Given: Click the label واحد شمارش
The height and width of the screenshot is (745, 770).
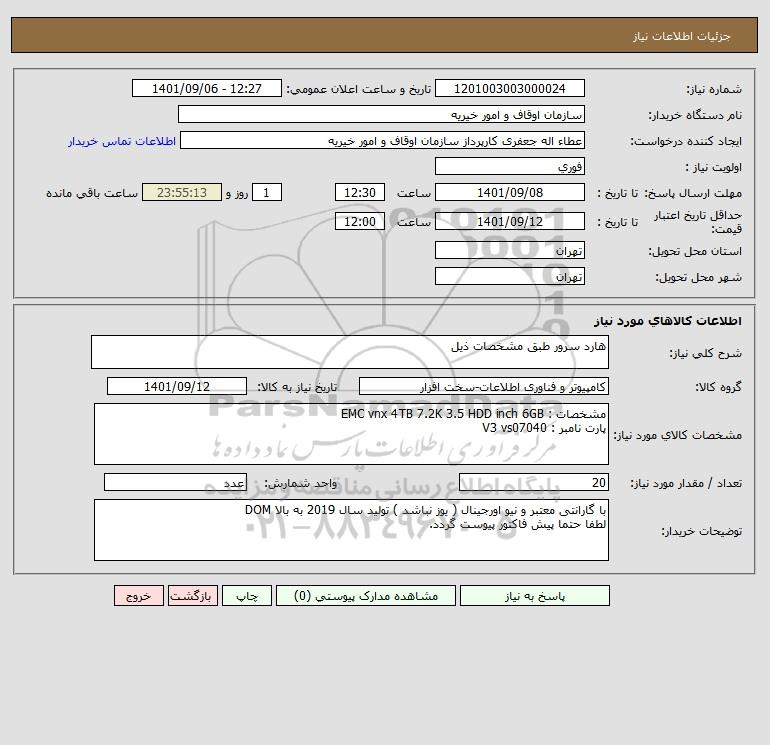Looking at the screenshot, I should (301, 483).
